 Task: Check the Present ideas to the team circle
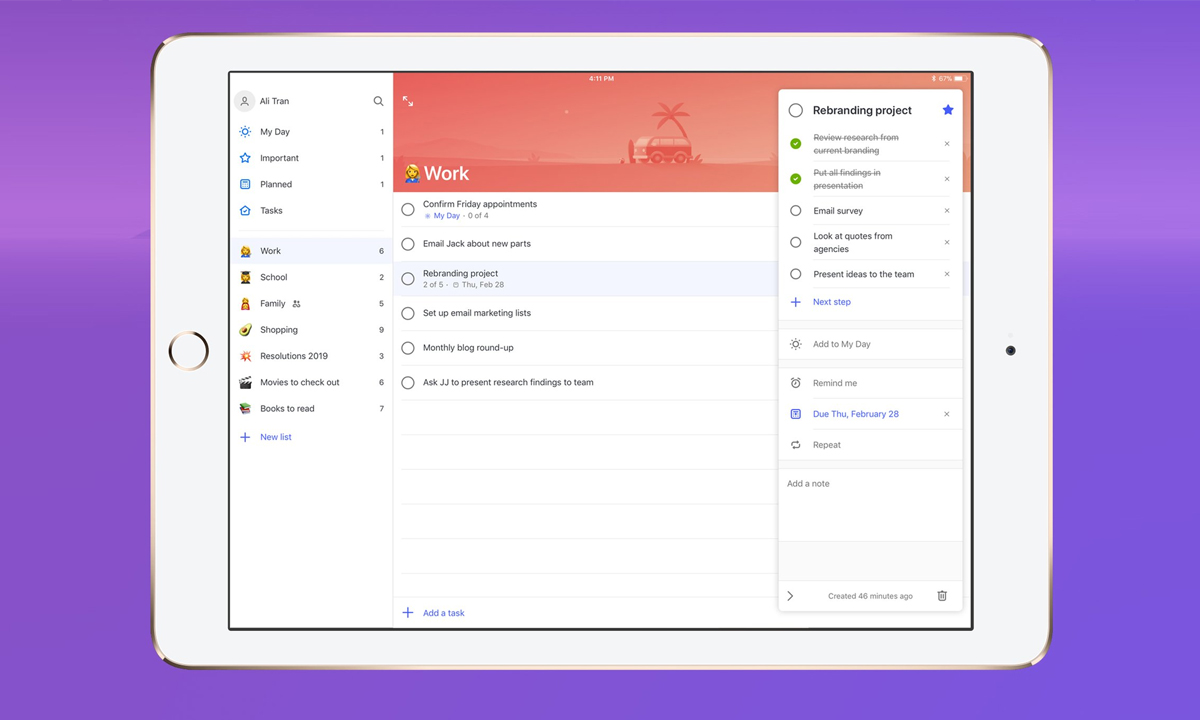(796, 274)
